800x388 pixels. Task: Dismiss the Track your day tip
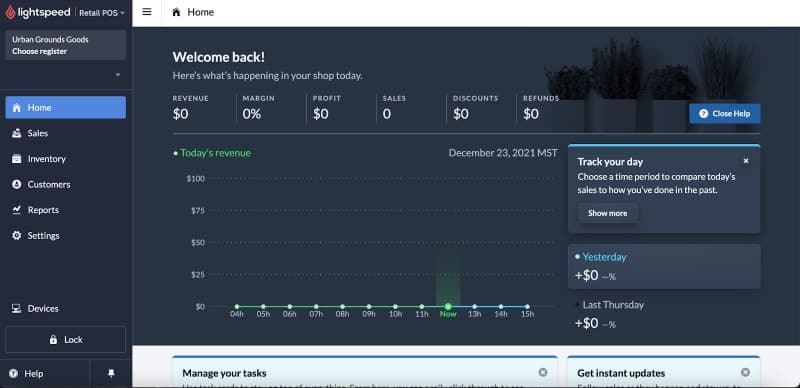746,161
